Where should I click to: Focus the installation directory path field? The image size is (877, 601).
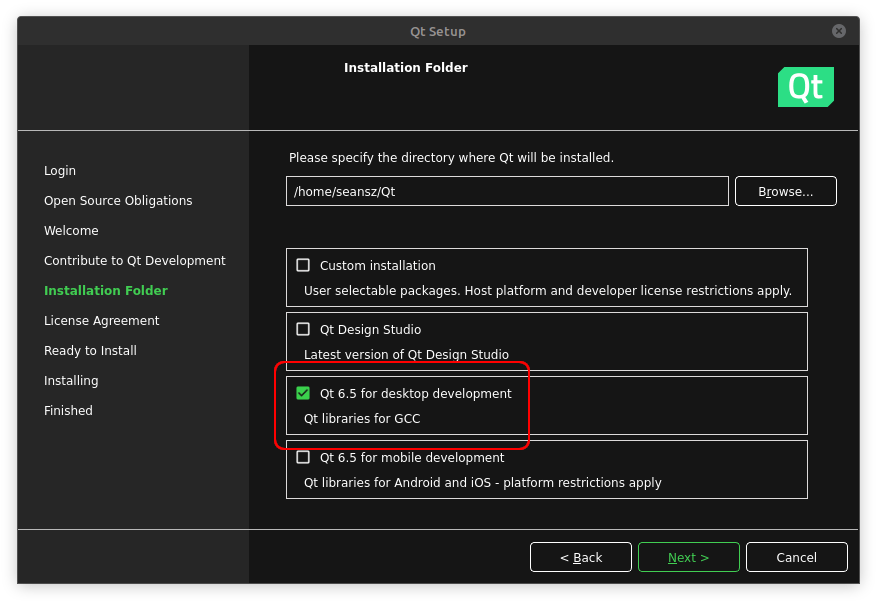pyautogui.click(x=507, y=191)
